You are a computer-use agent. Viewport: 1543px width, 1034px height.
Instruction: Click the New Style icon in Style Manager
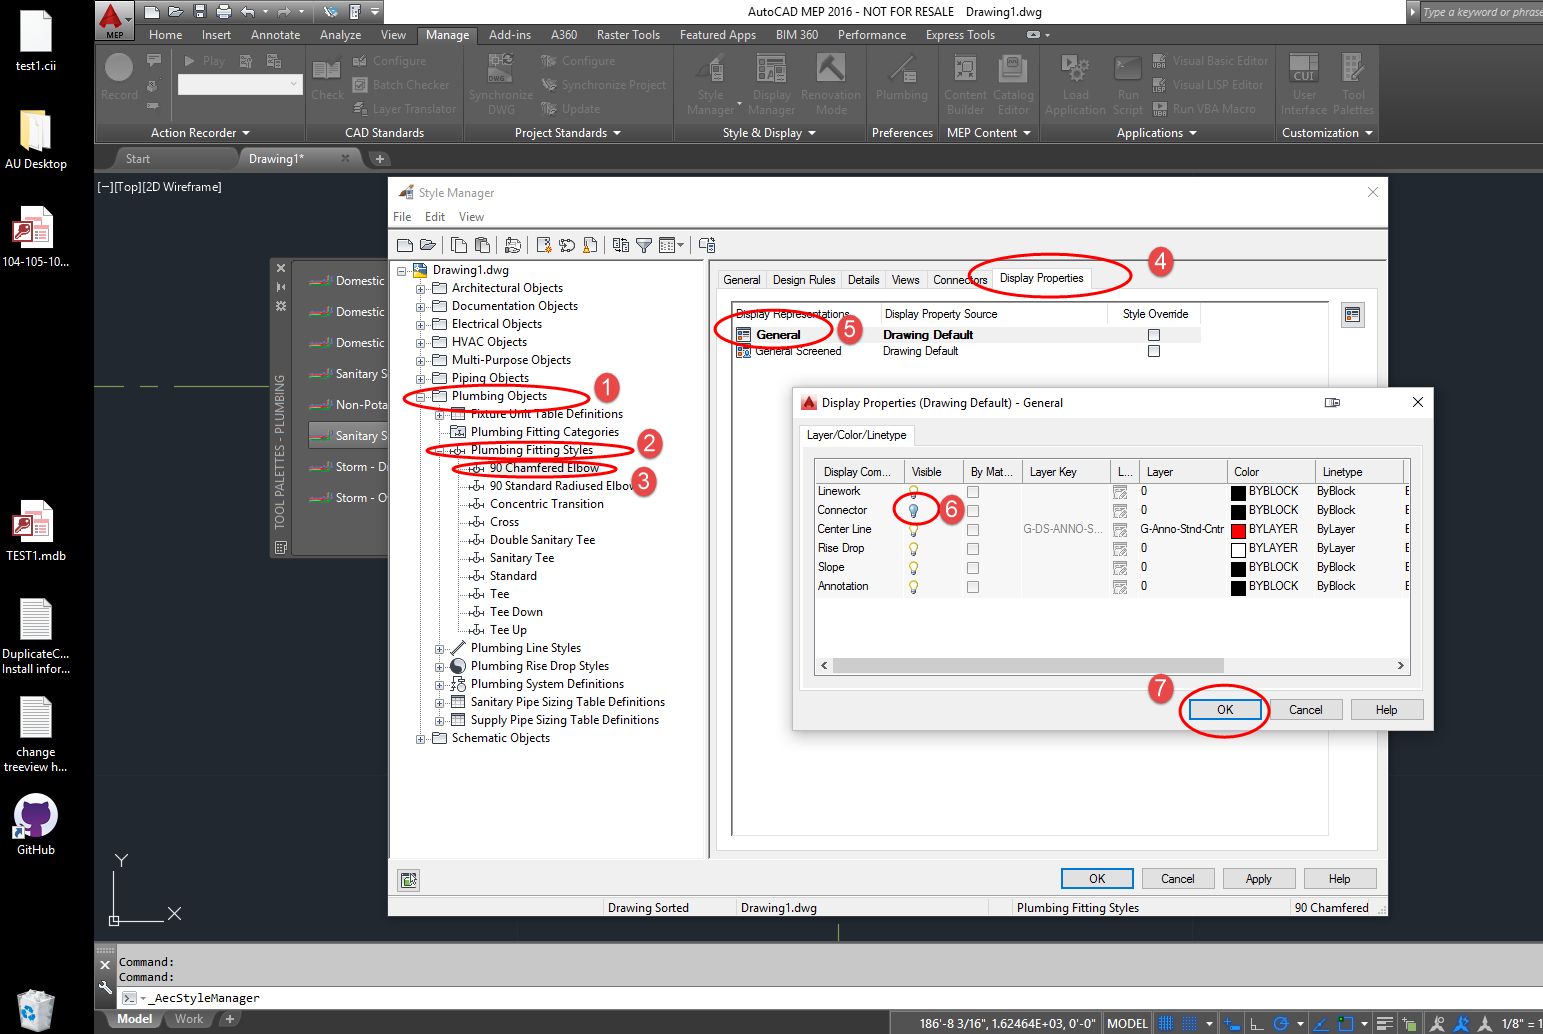coord(544,245)
